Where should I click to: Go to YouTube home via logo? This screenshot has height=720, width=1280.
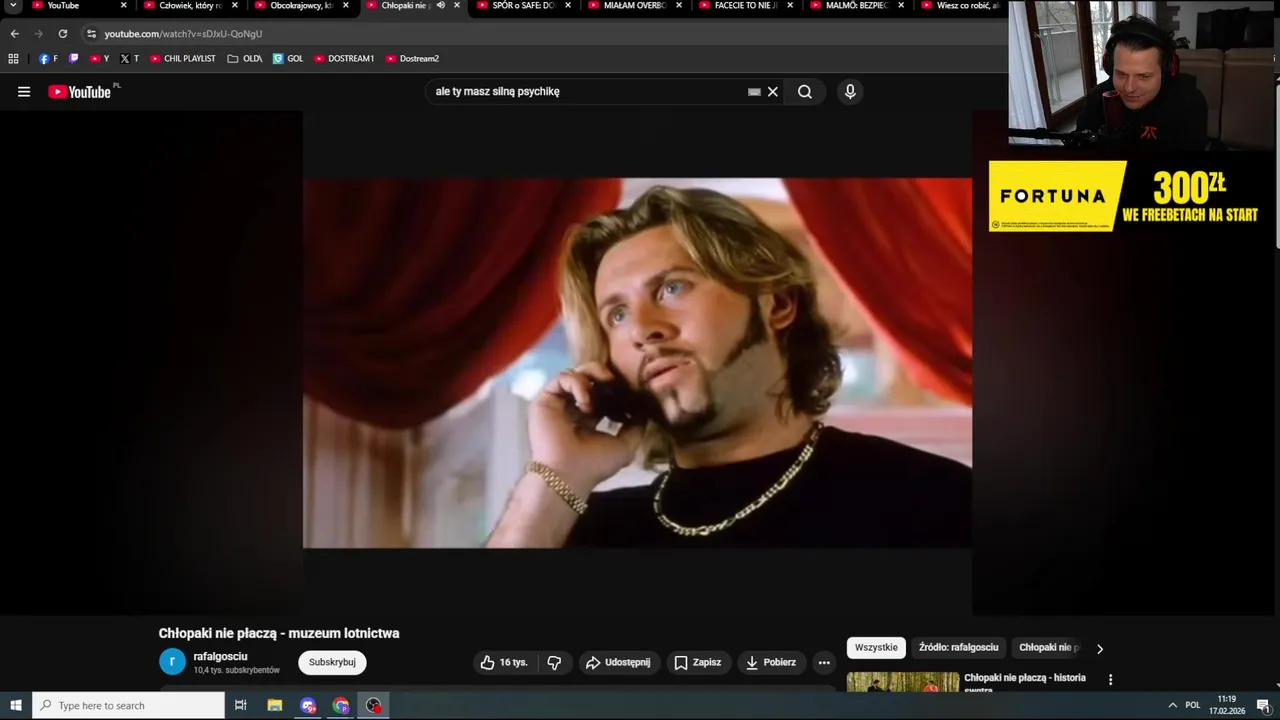pyautogui.click(x=80, y=92)
